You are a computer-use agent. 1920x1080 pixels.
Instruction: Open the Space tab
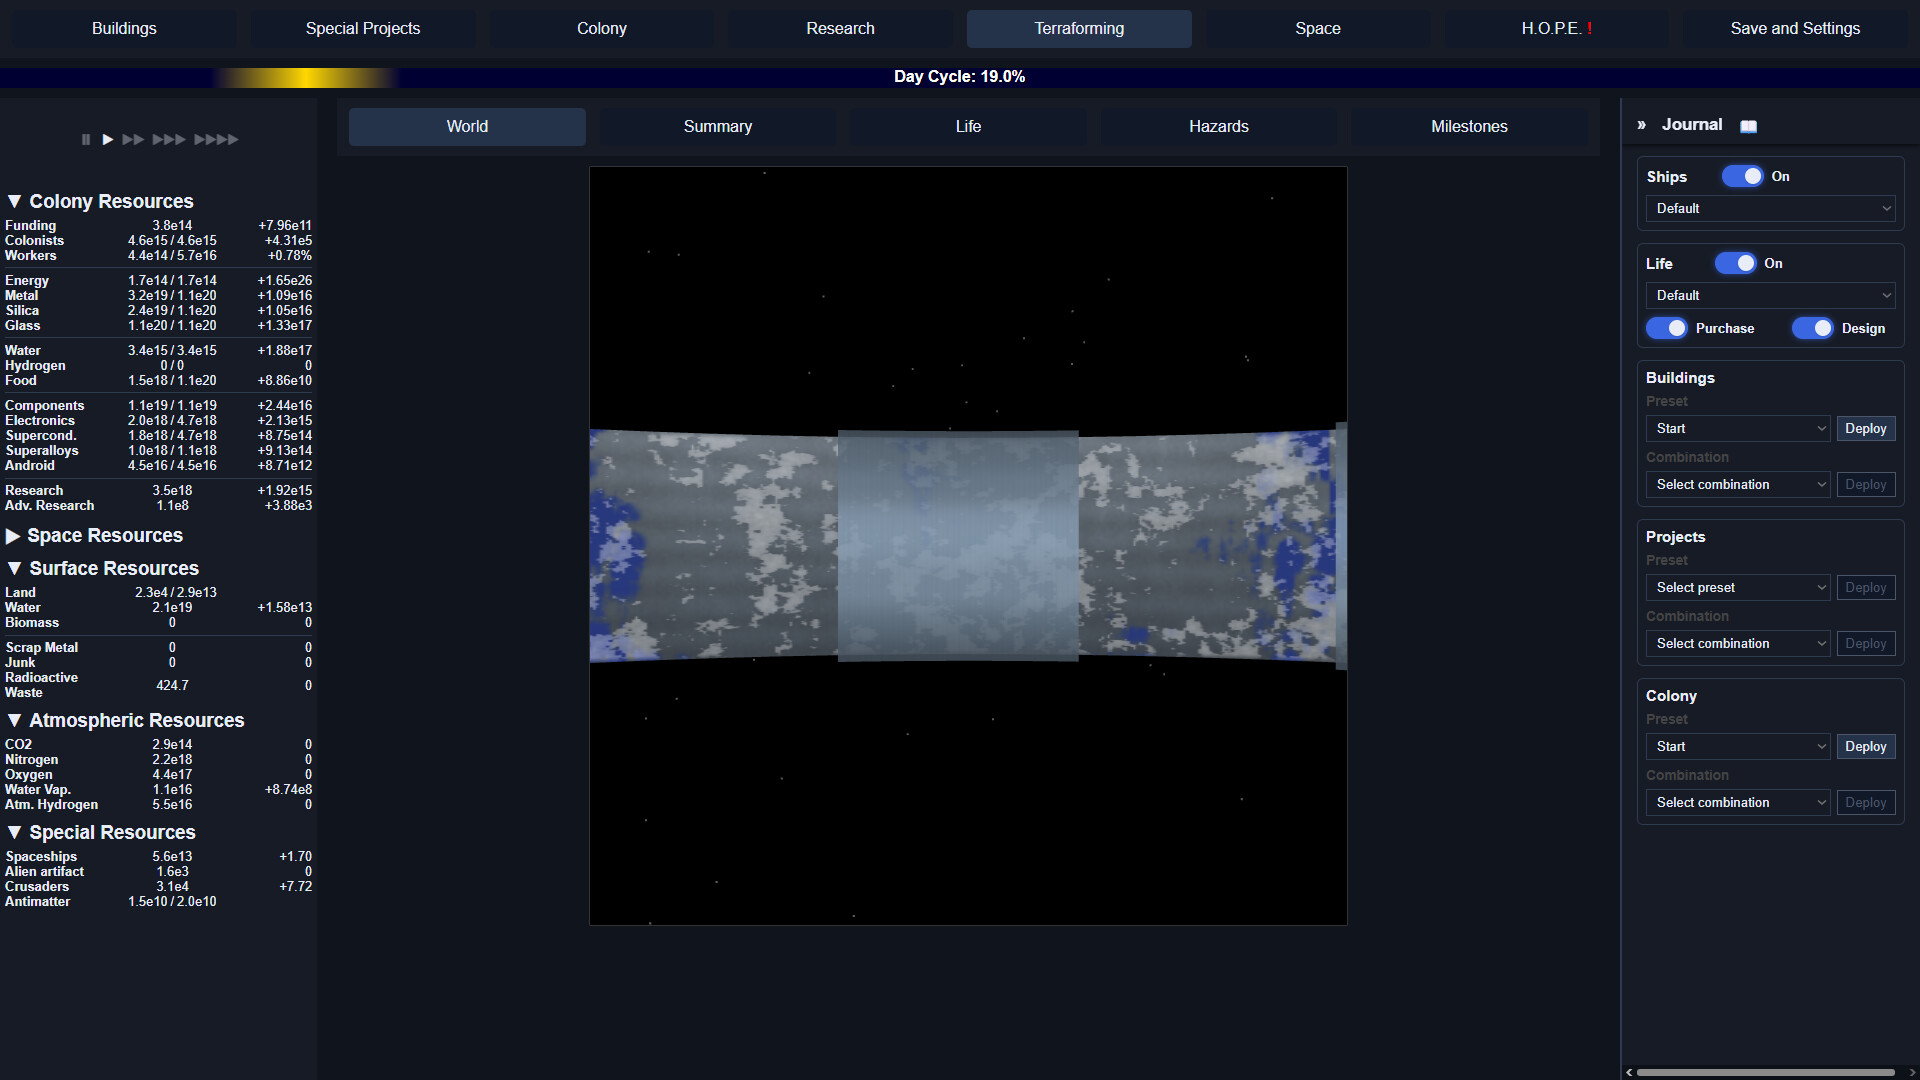point(1317,29)
